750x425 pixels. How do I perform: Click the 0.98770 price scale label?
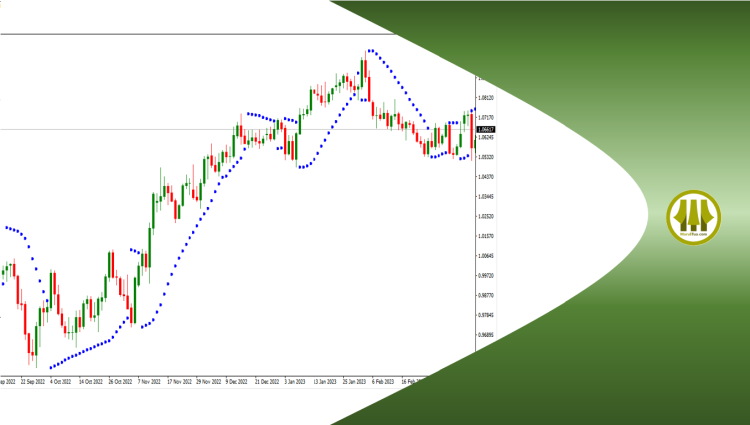tap(486, 295)
